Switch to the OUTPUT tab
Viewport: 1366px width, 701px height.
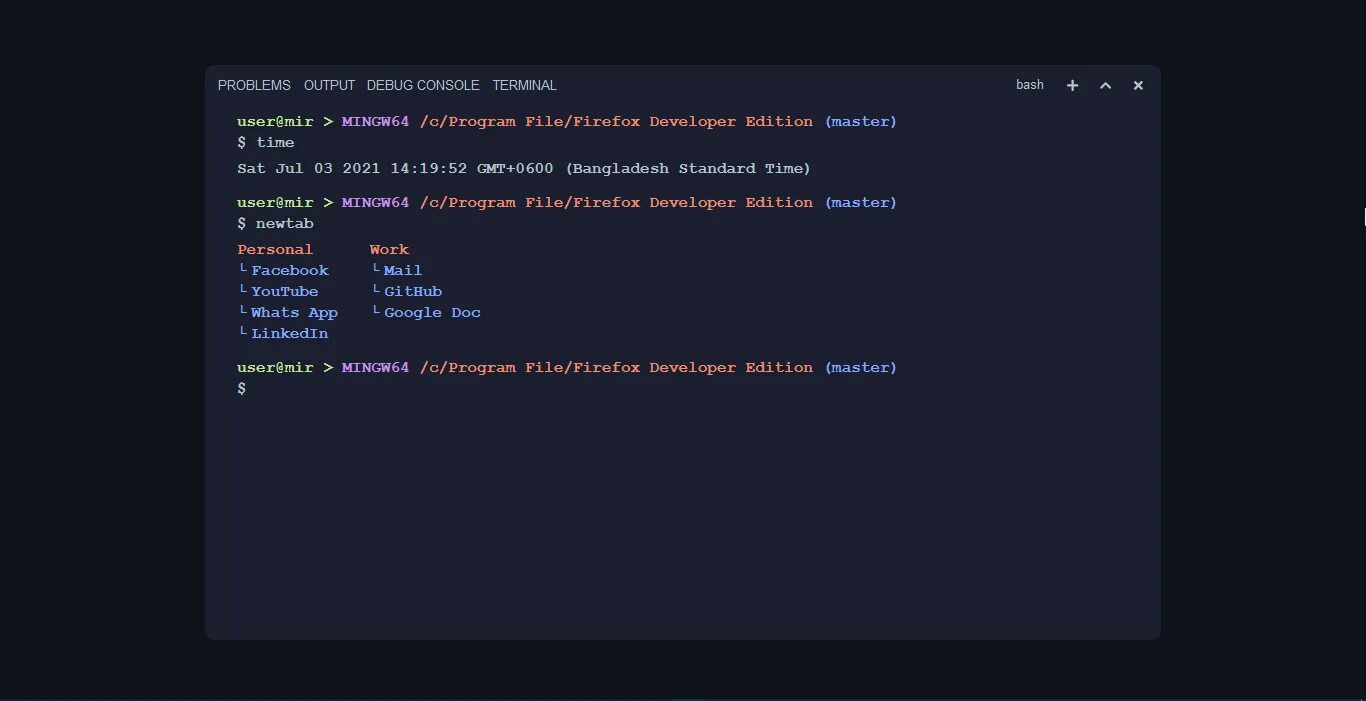click(329, 85)
